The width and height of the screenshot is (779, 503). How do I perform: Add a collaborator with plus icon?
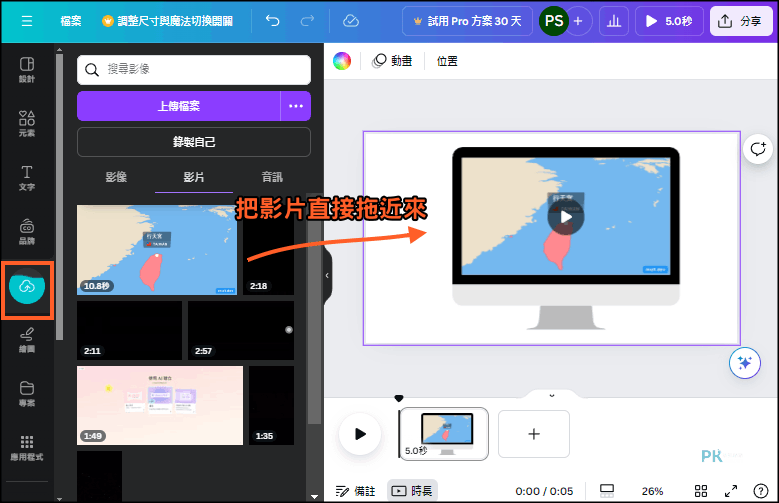(578, 21)
